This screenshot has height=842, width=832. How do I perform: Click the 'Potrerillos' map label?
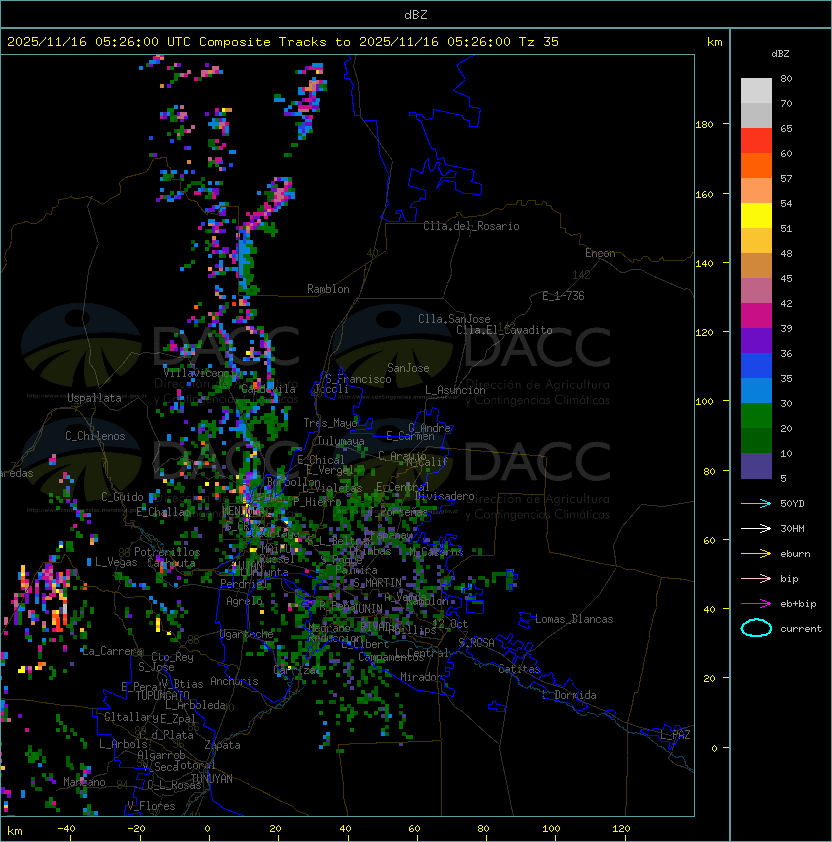pos(167,552)
